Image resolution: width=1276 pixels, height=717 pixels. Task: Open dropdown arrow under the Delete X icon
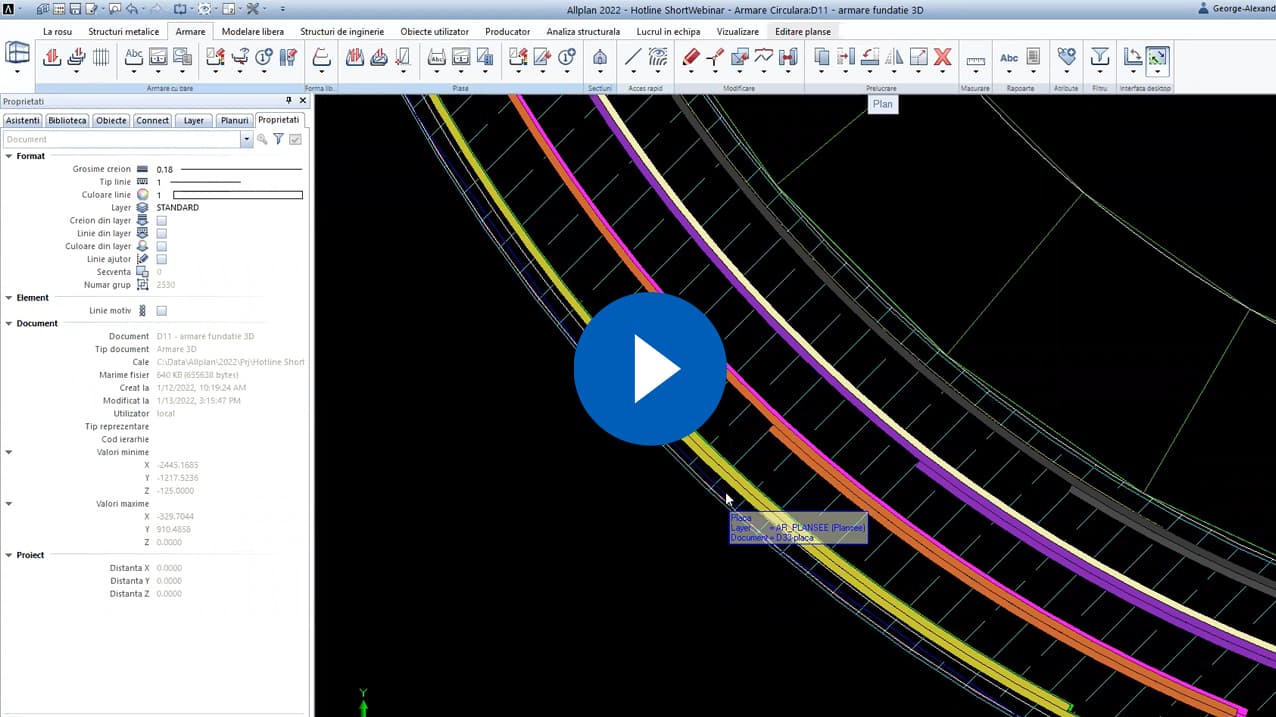tap(942, 73)
